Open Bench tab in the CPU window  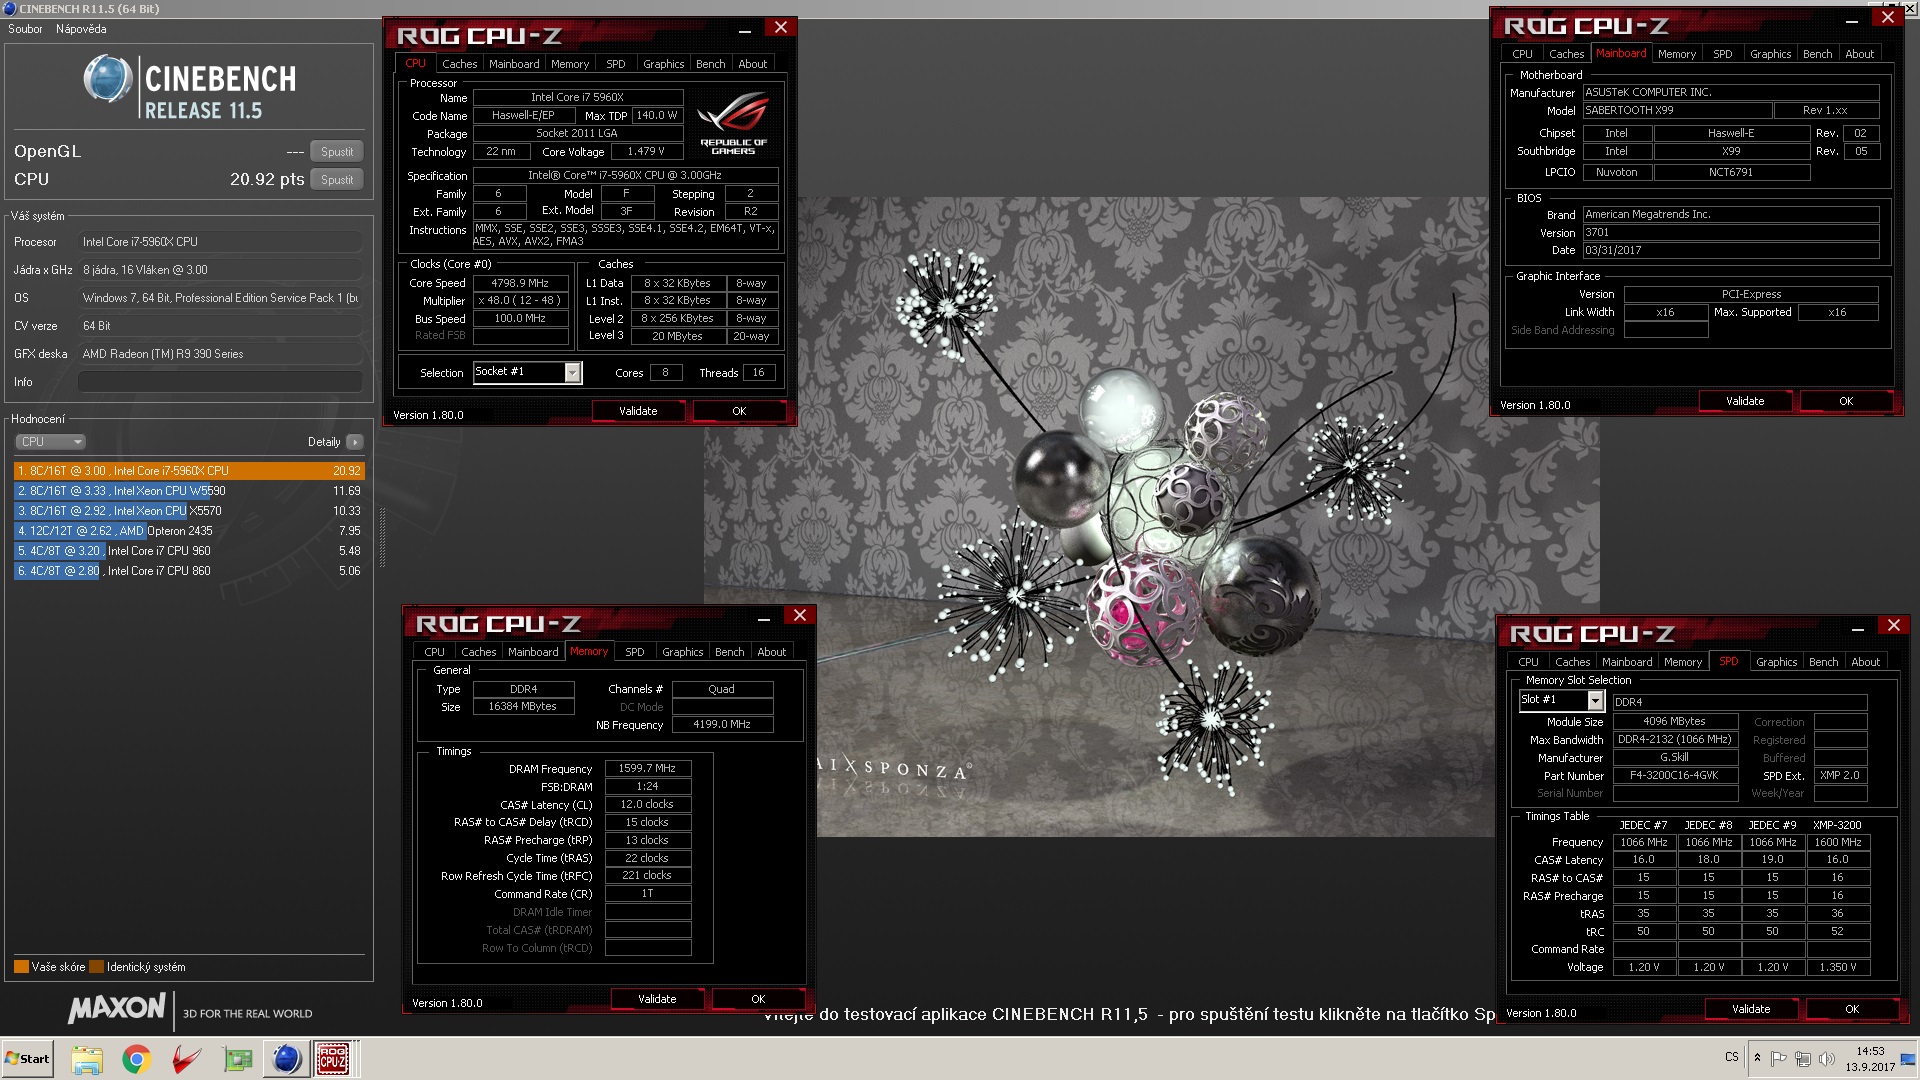click(x=710, y=64)
